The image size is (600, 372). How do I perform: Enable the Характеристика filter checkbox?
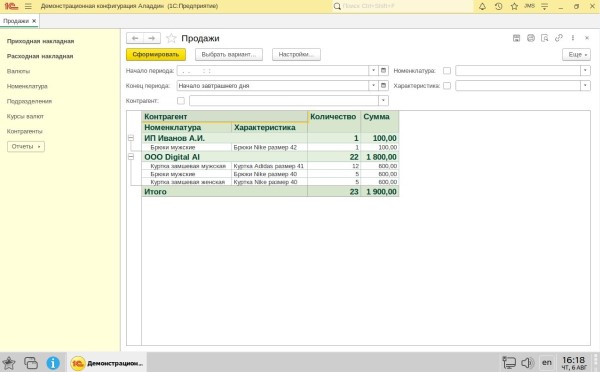(447, 86)
